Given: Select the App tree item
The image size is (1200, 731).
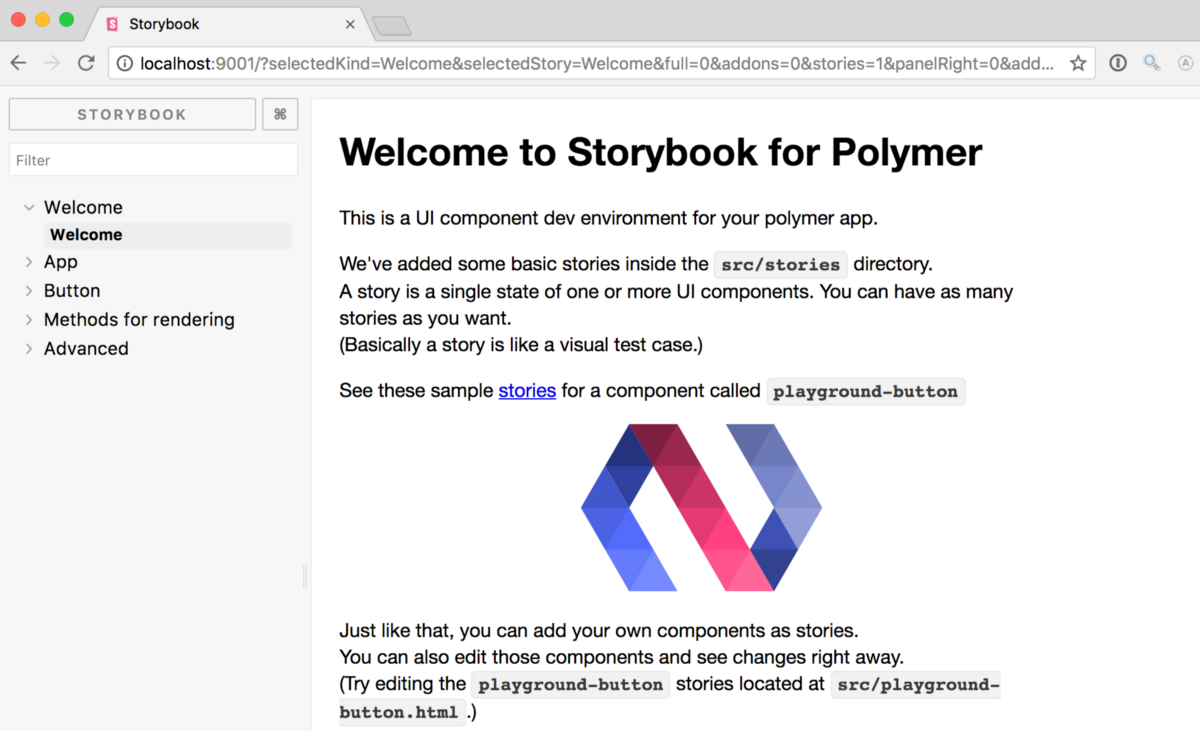Looking at the screenshot, I should coord(60,262).
